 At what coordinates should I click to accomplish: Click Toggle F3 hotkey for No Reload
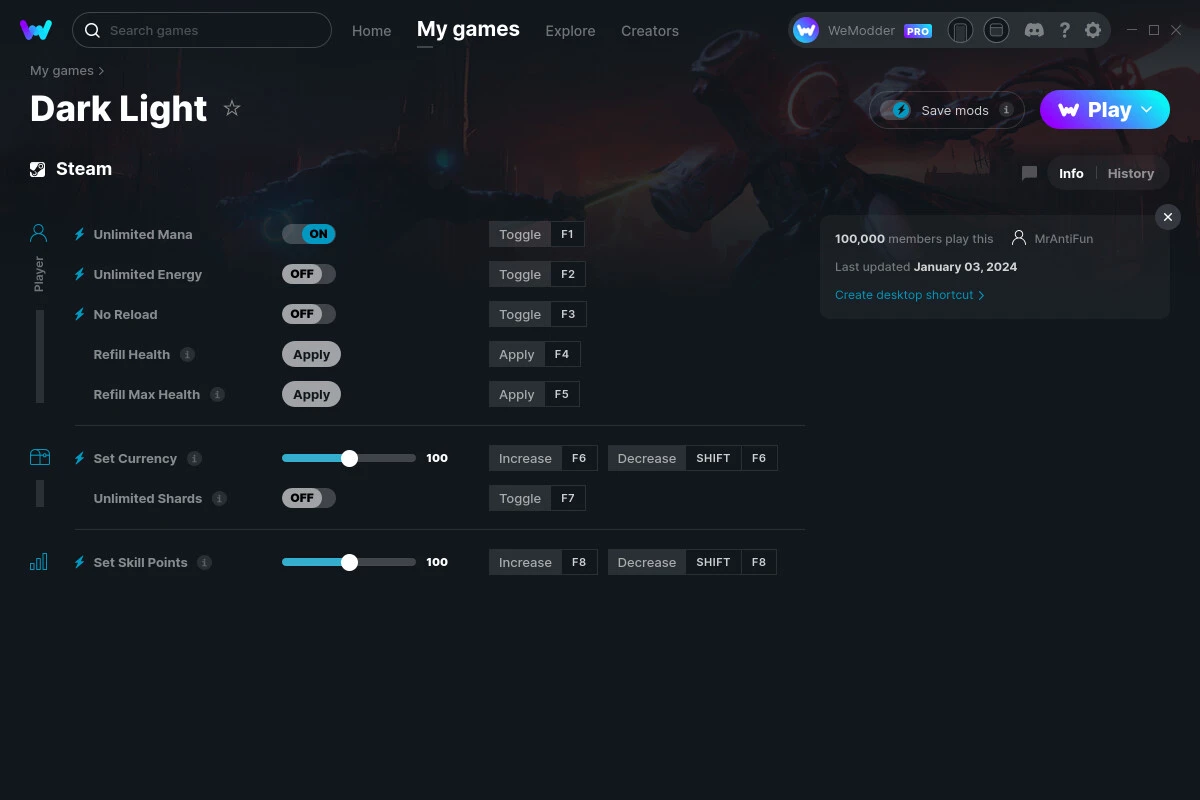pyautogui.click(x=537, y=314)
